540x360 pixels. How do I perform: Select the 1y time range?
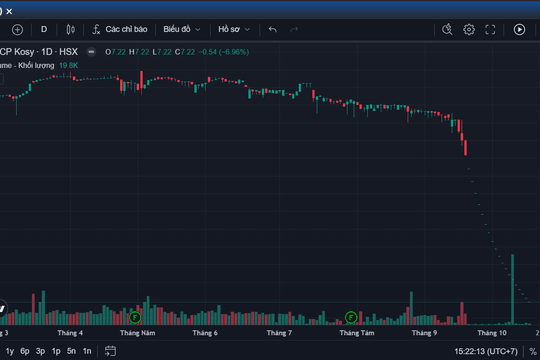coord(10,351)
